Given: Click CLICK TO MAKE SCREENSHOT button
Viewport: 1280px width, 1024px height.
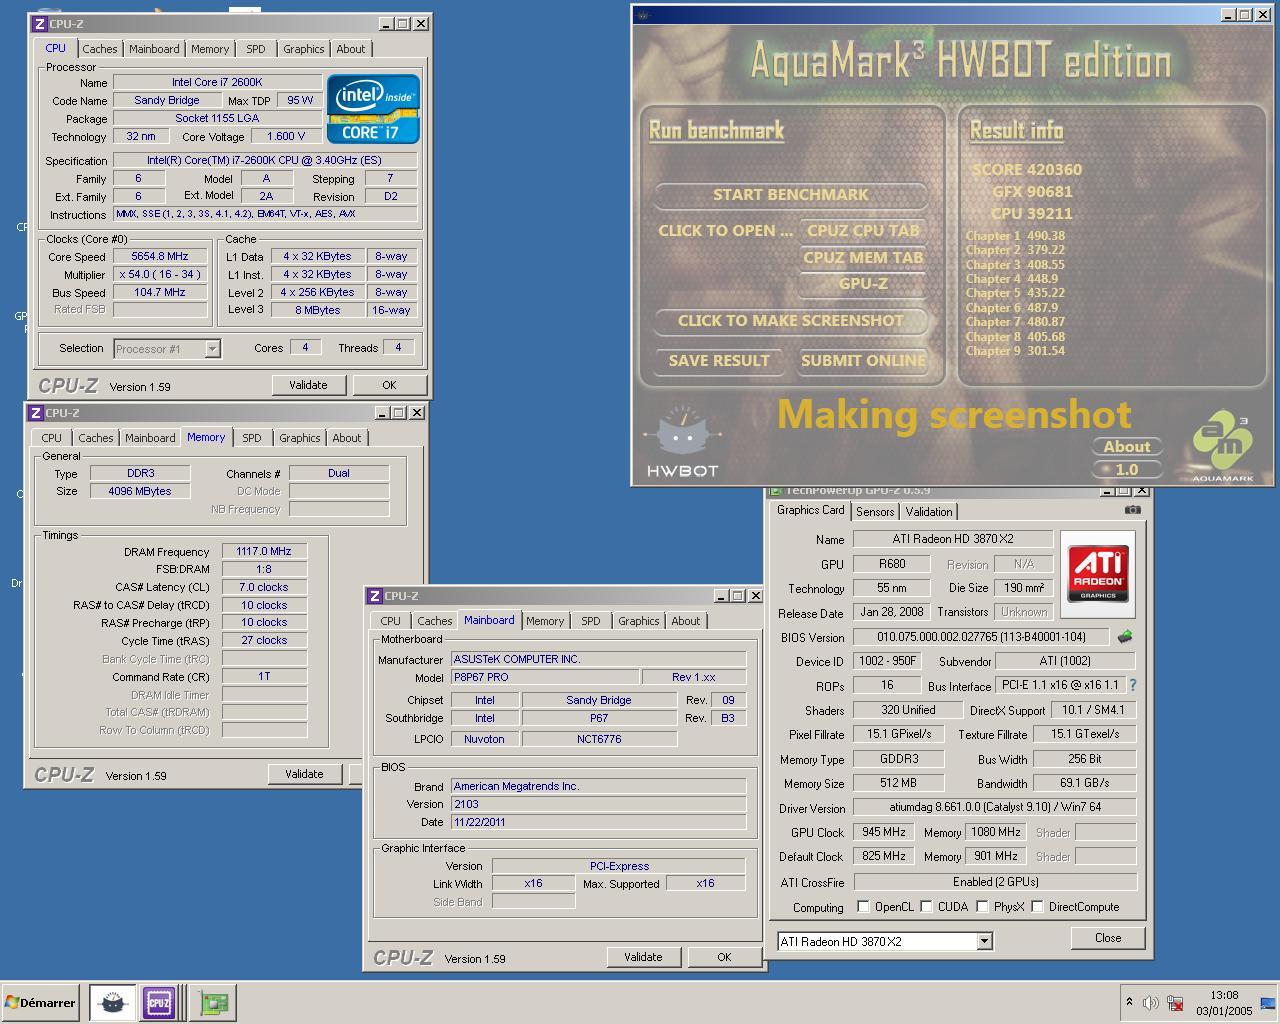Looking at the screenshot, I should [791, 321].
